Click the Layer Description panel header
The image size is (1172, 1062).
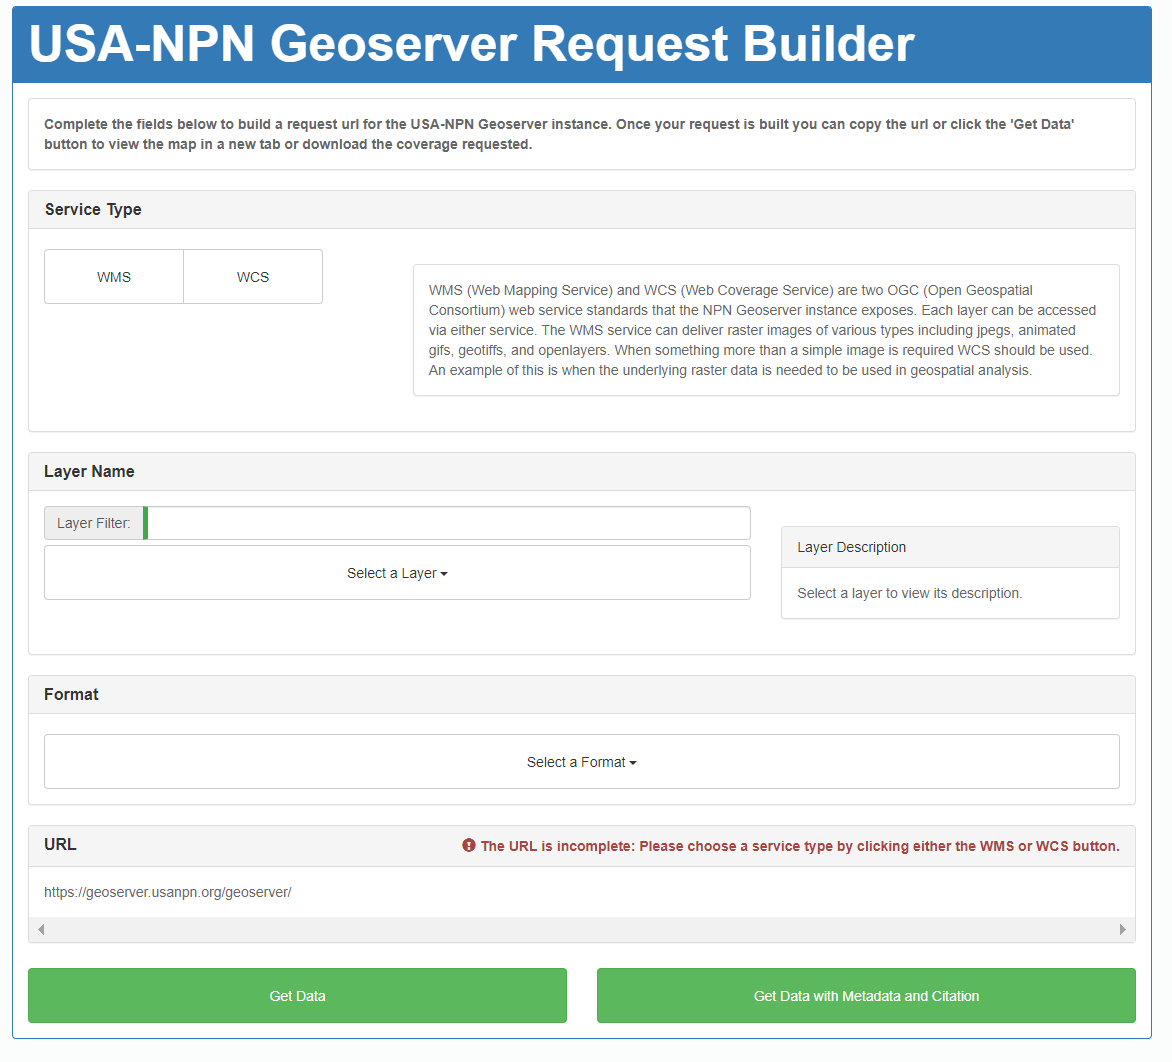[851, 547]
